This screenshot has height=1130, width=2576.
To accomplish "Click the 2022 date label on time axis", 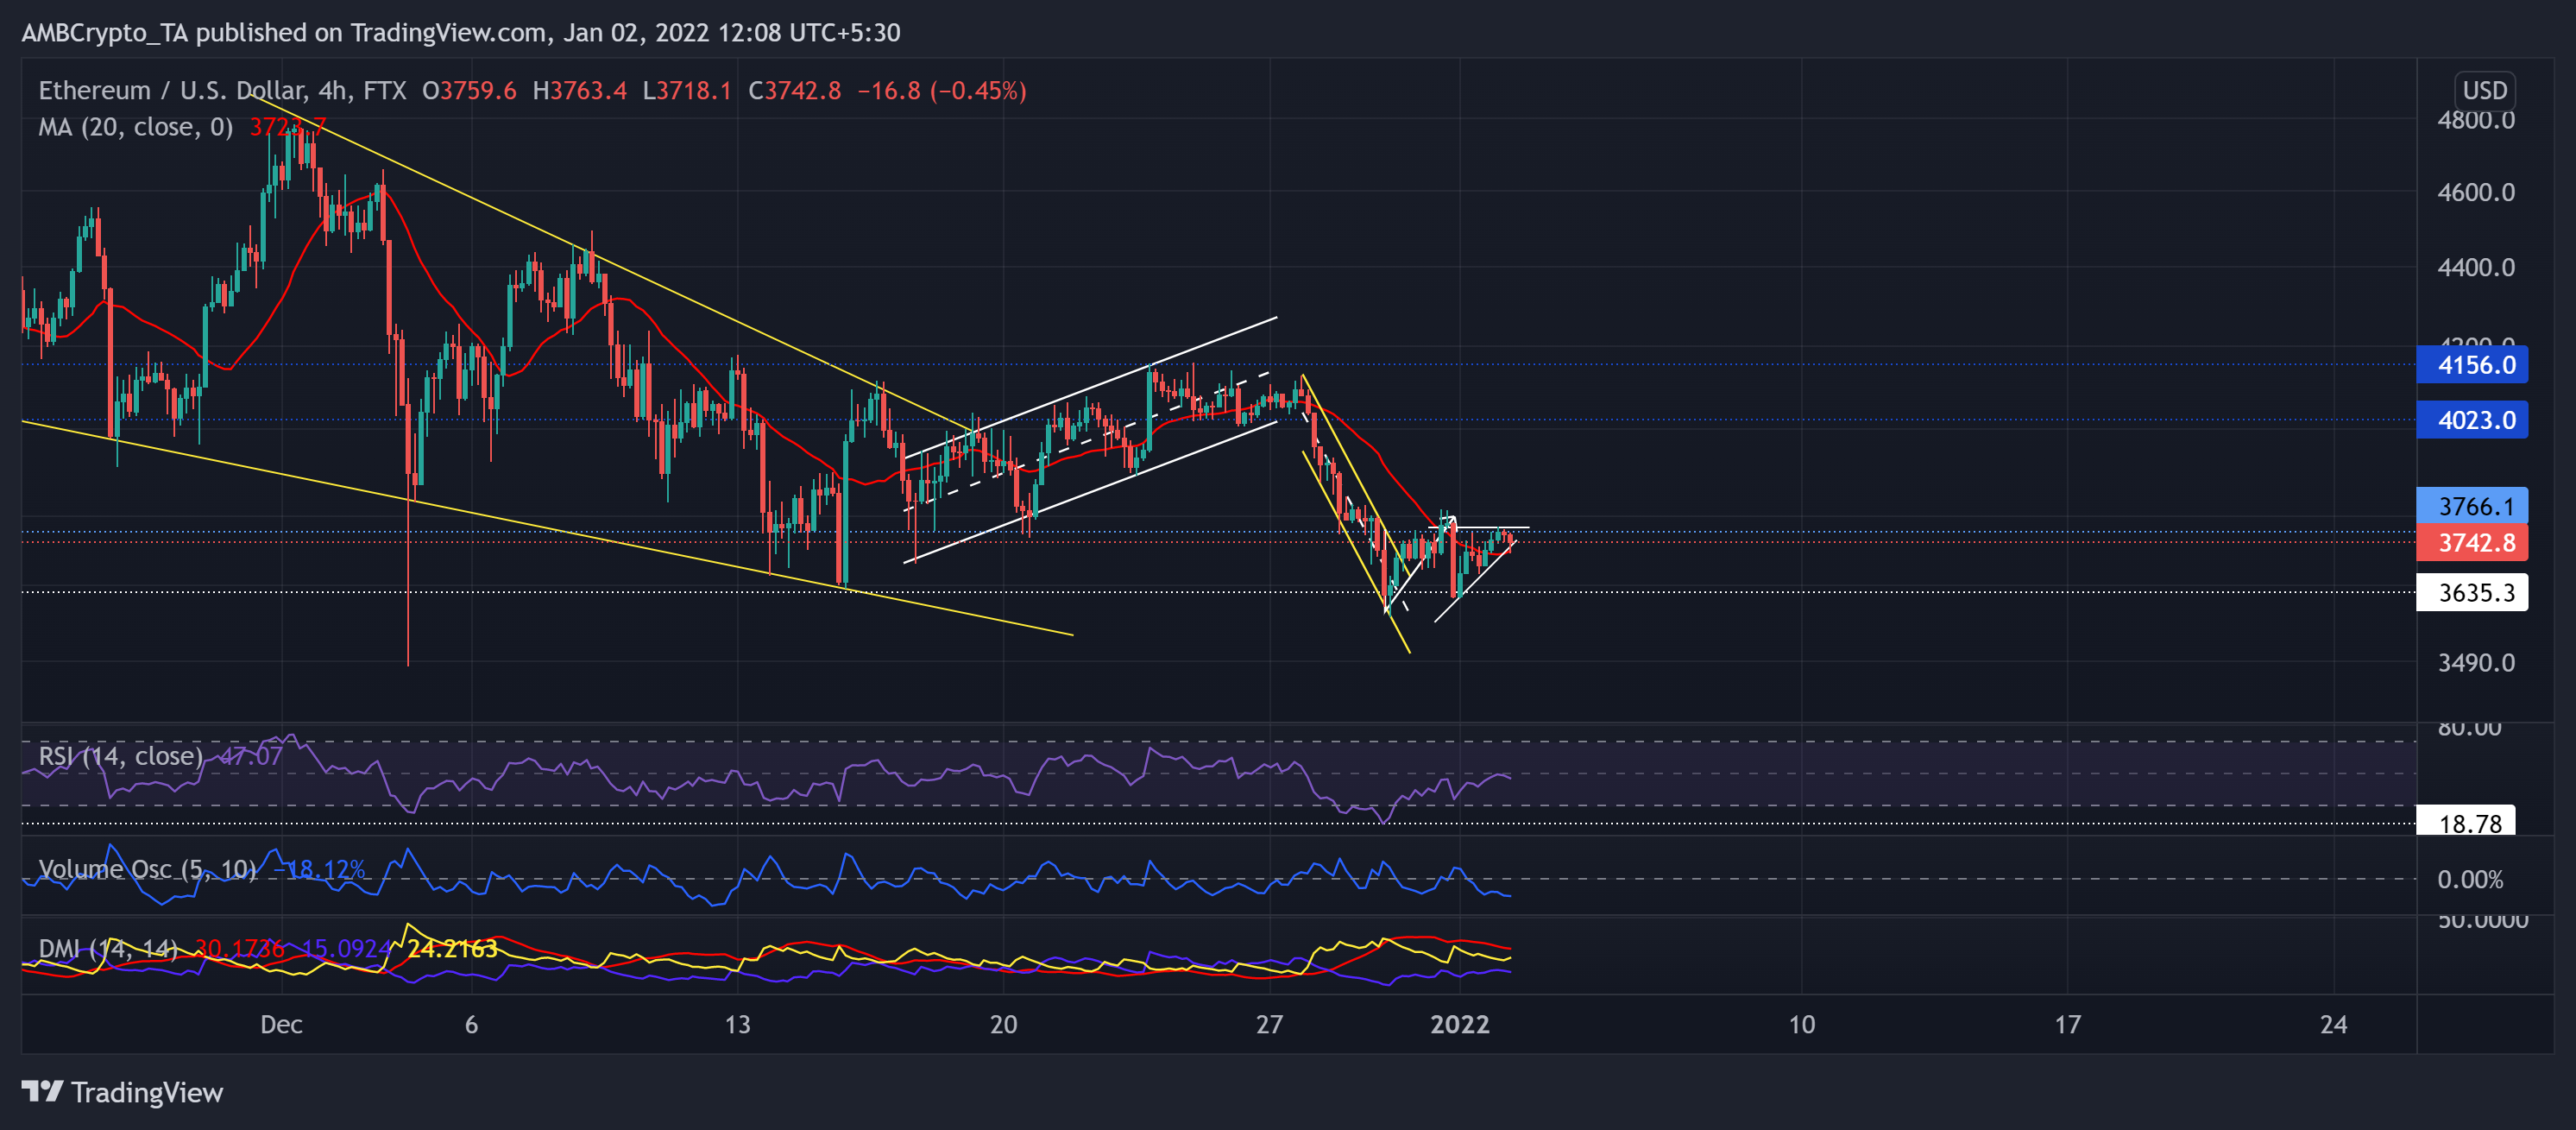I will coord(1460,1024).
